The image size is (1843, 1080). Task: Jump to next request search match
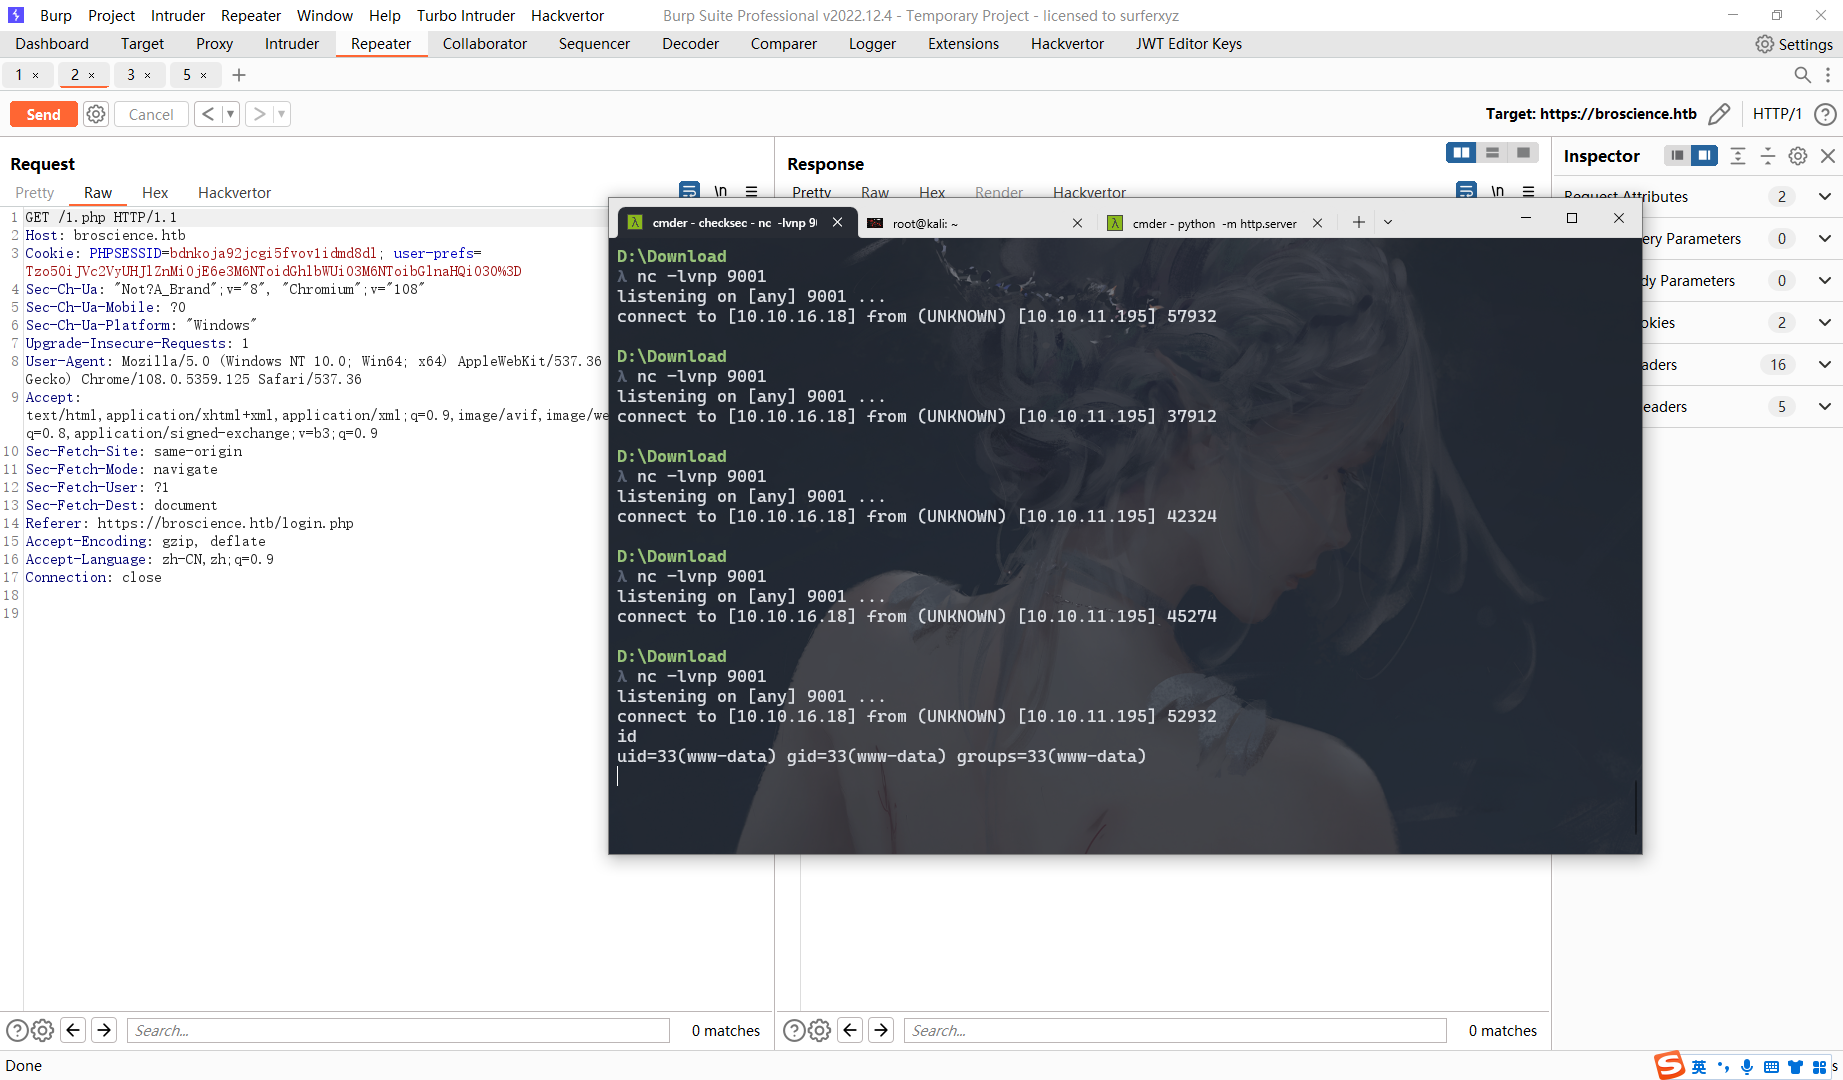(104, 1030)
